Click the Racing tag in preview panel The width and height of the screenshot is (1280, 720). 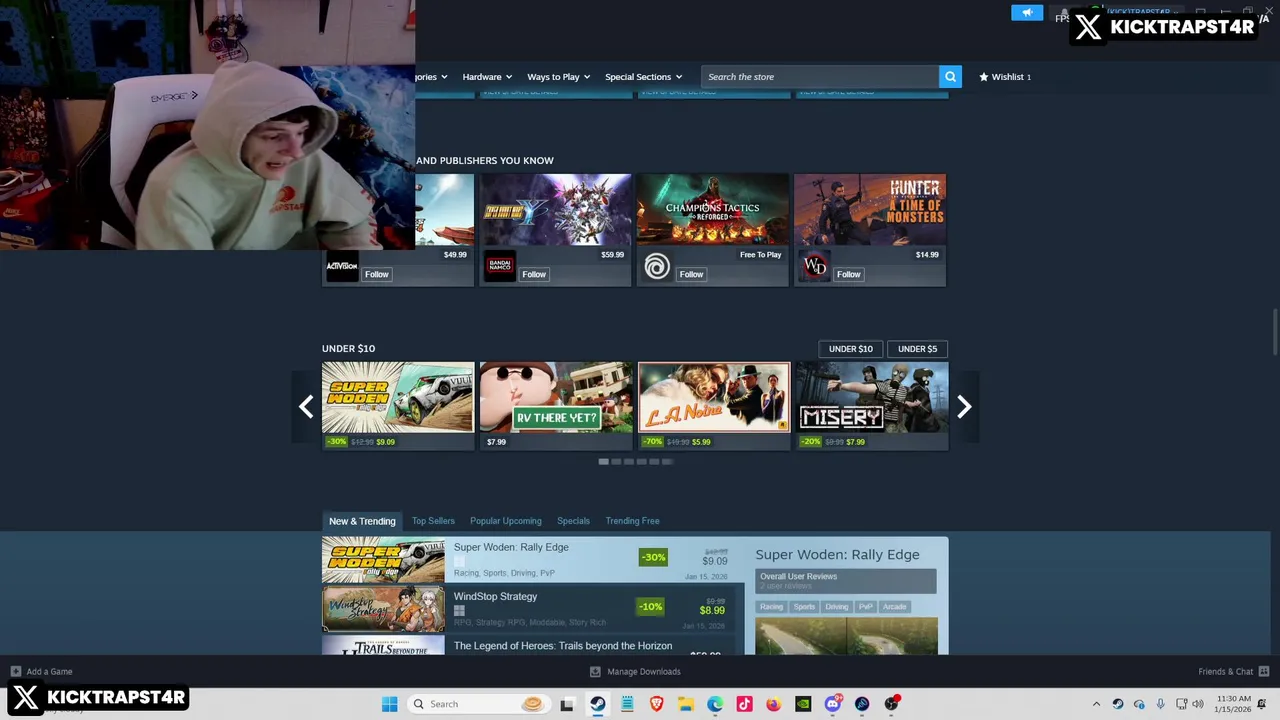tap(771, 607)
